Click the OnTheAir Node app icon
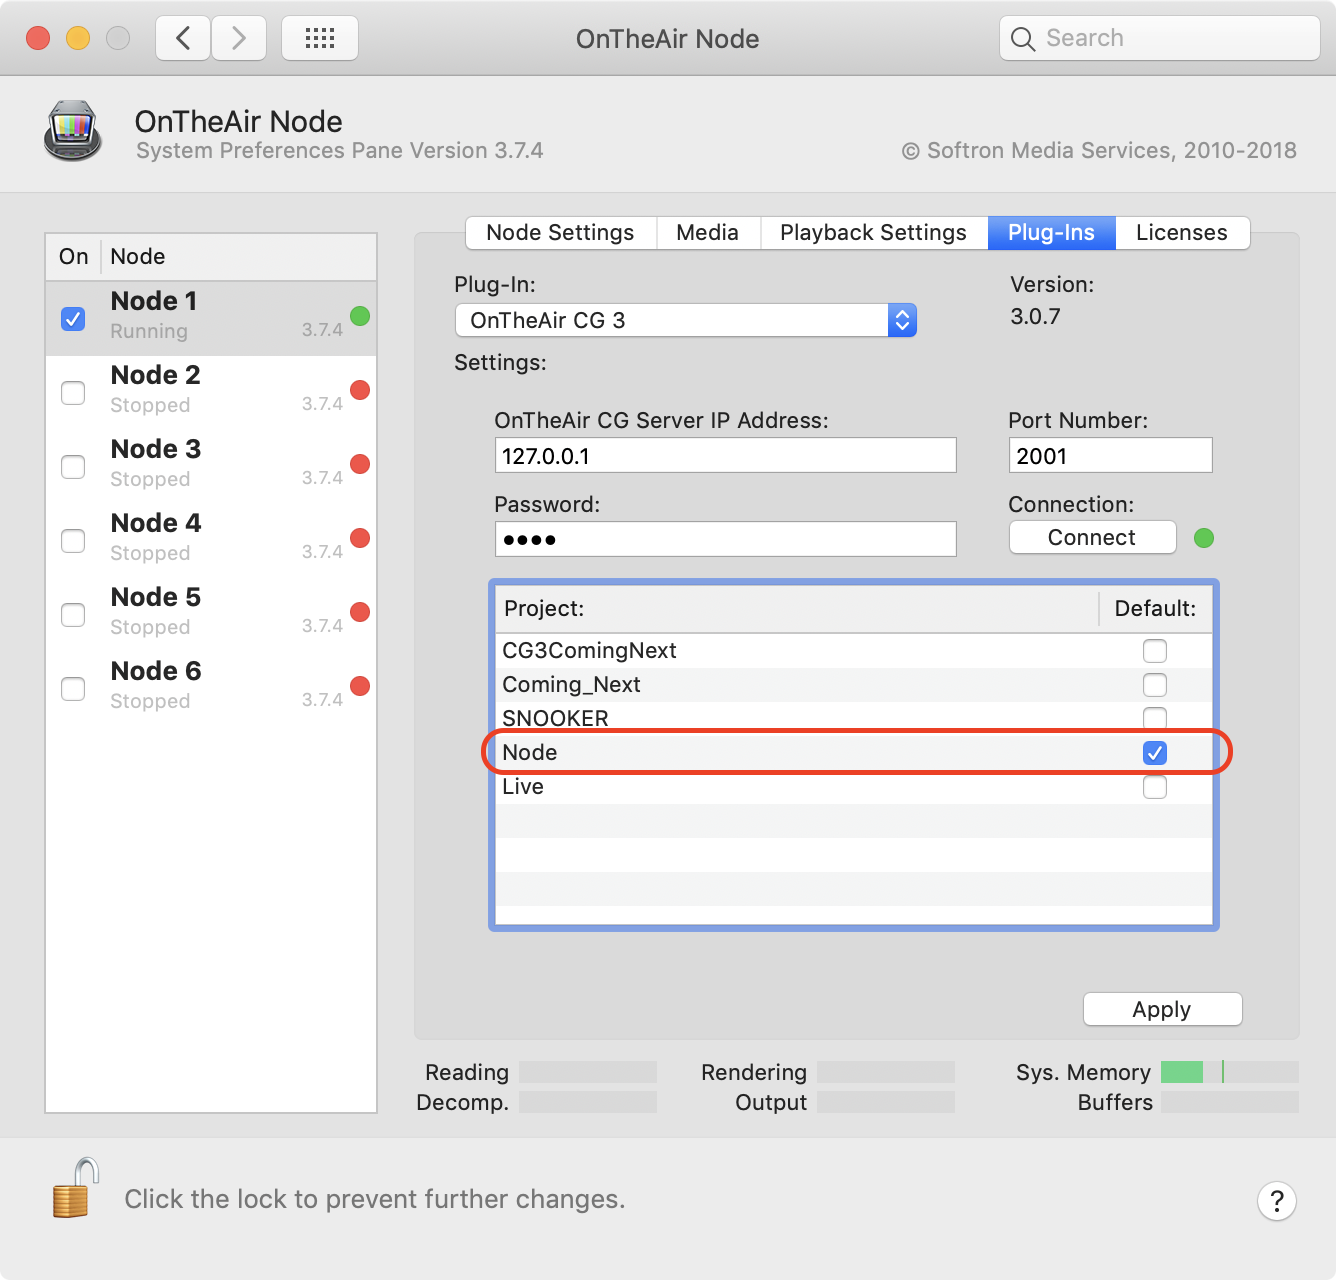The image size is (1336, 1280). 73,131
